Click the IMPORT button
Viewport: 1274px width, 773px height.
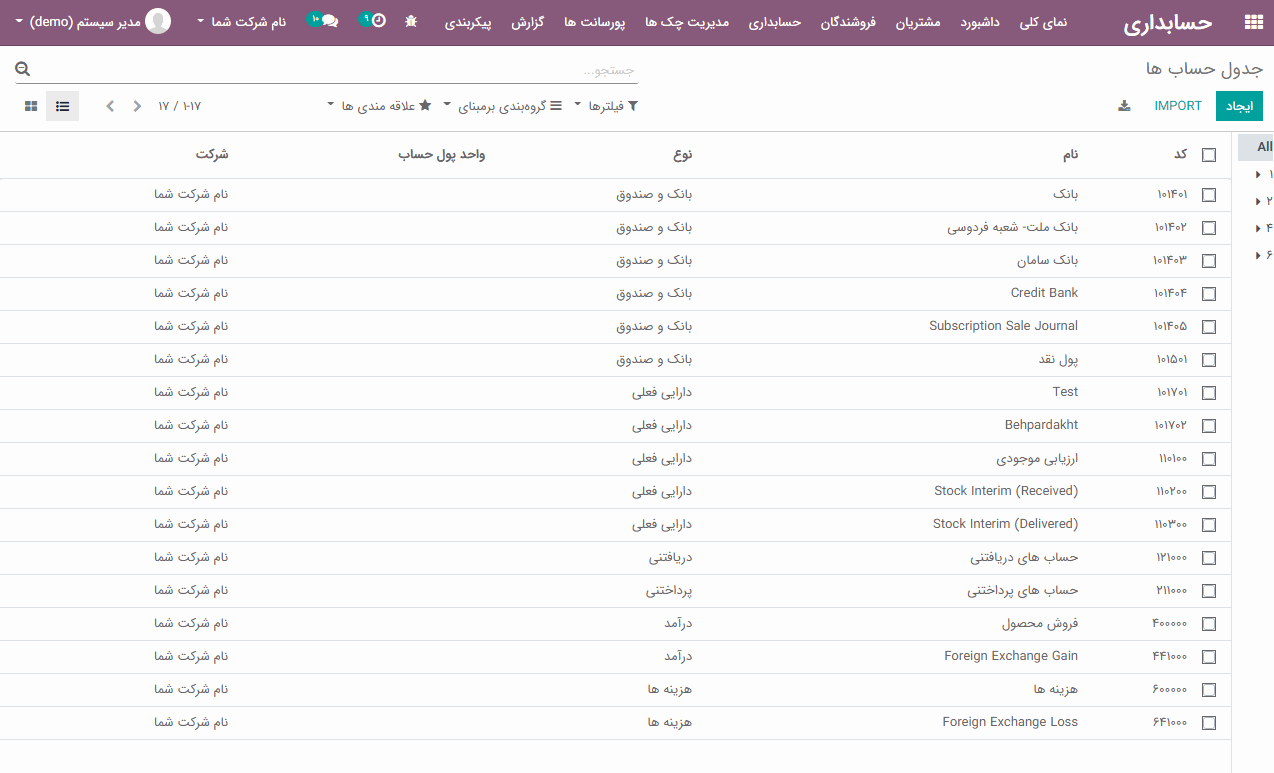click(1178, 106)
